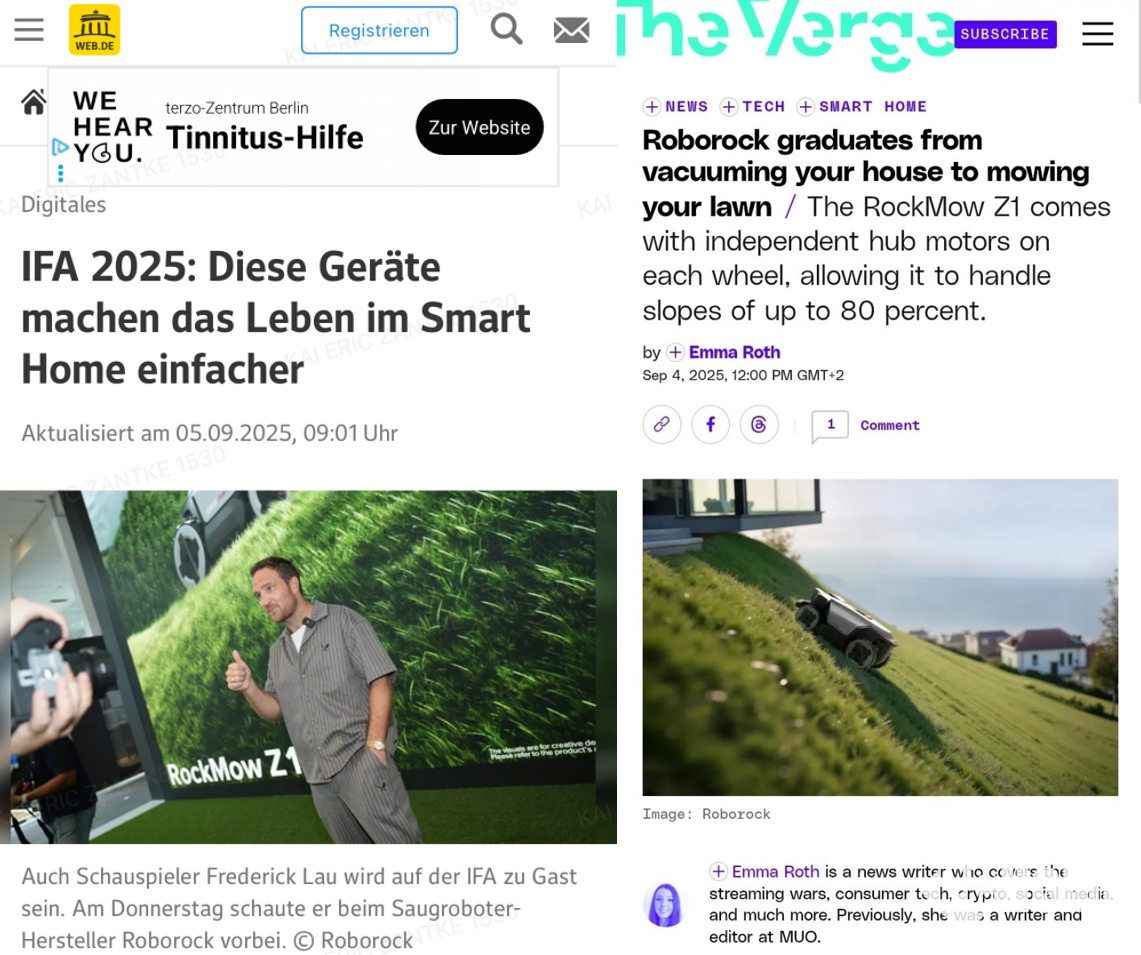1141x955 pixels.
Task: Open the Comment link
Action: pos(889,425)
